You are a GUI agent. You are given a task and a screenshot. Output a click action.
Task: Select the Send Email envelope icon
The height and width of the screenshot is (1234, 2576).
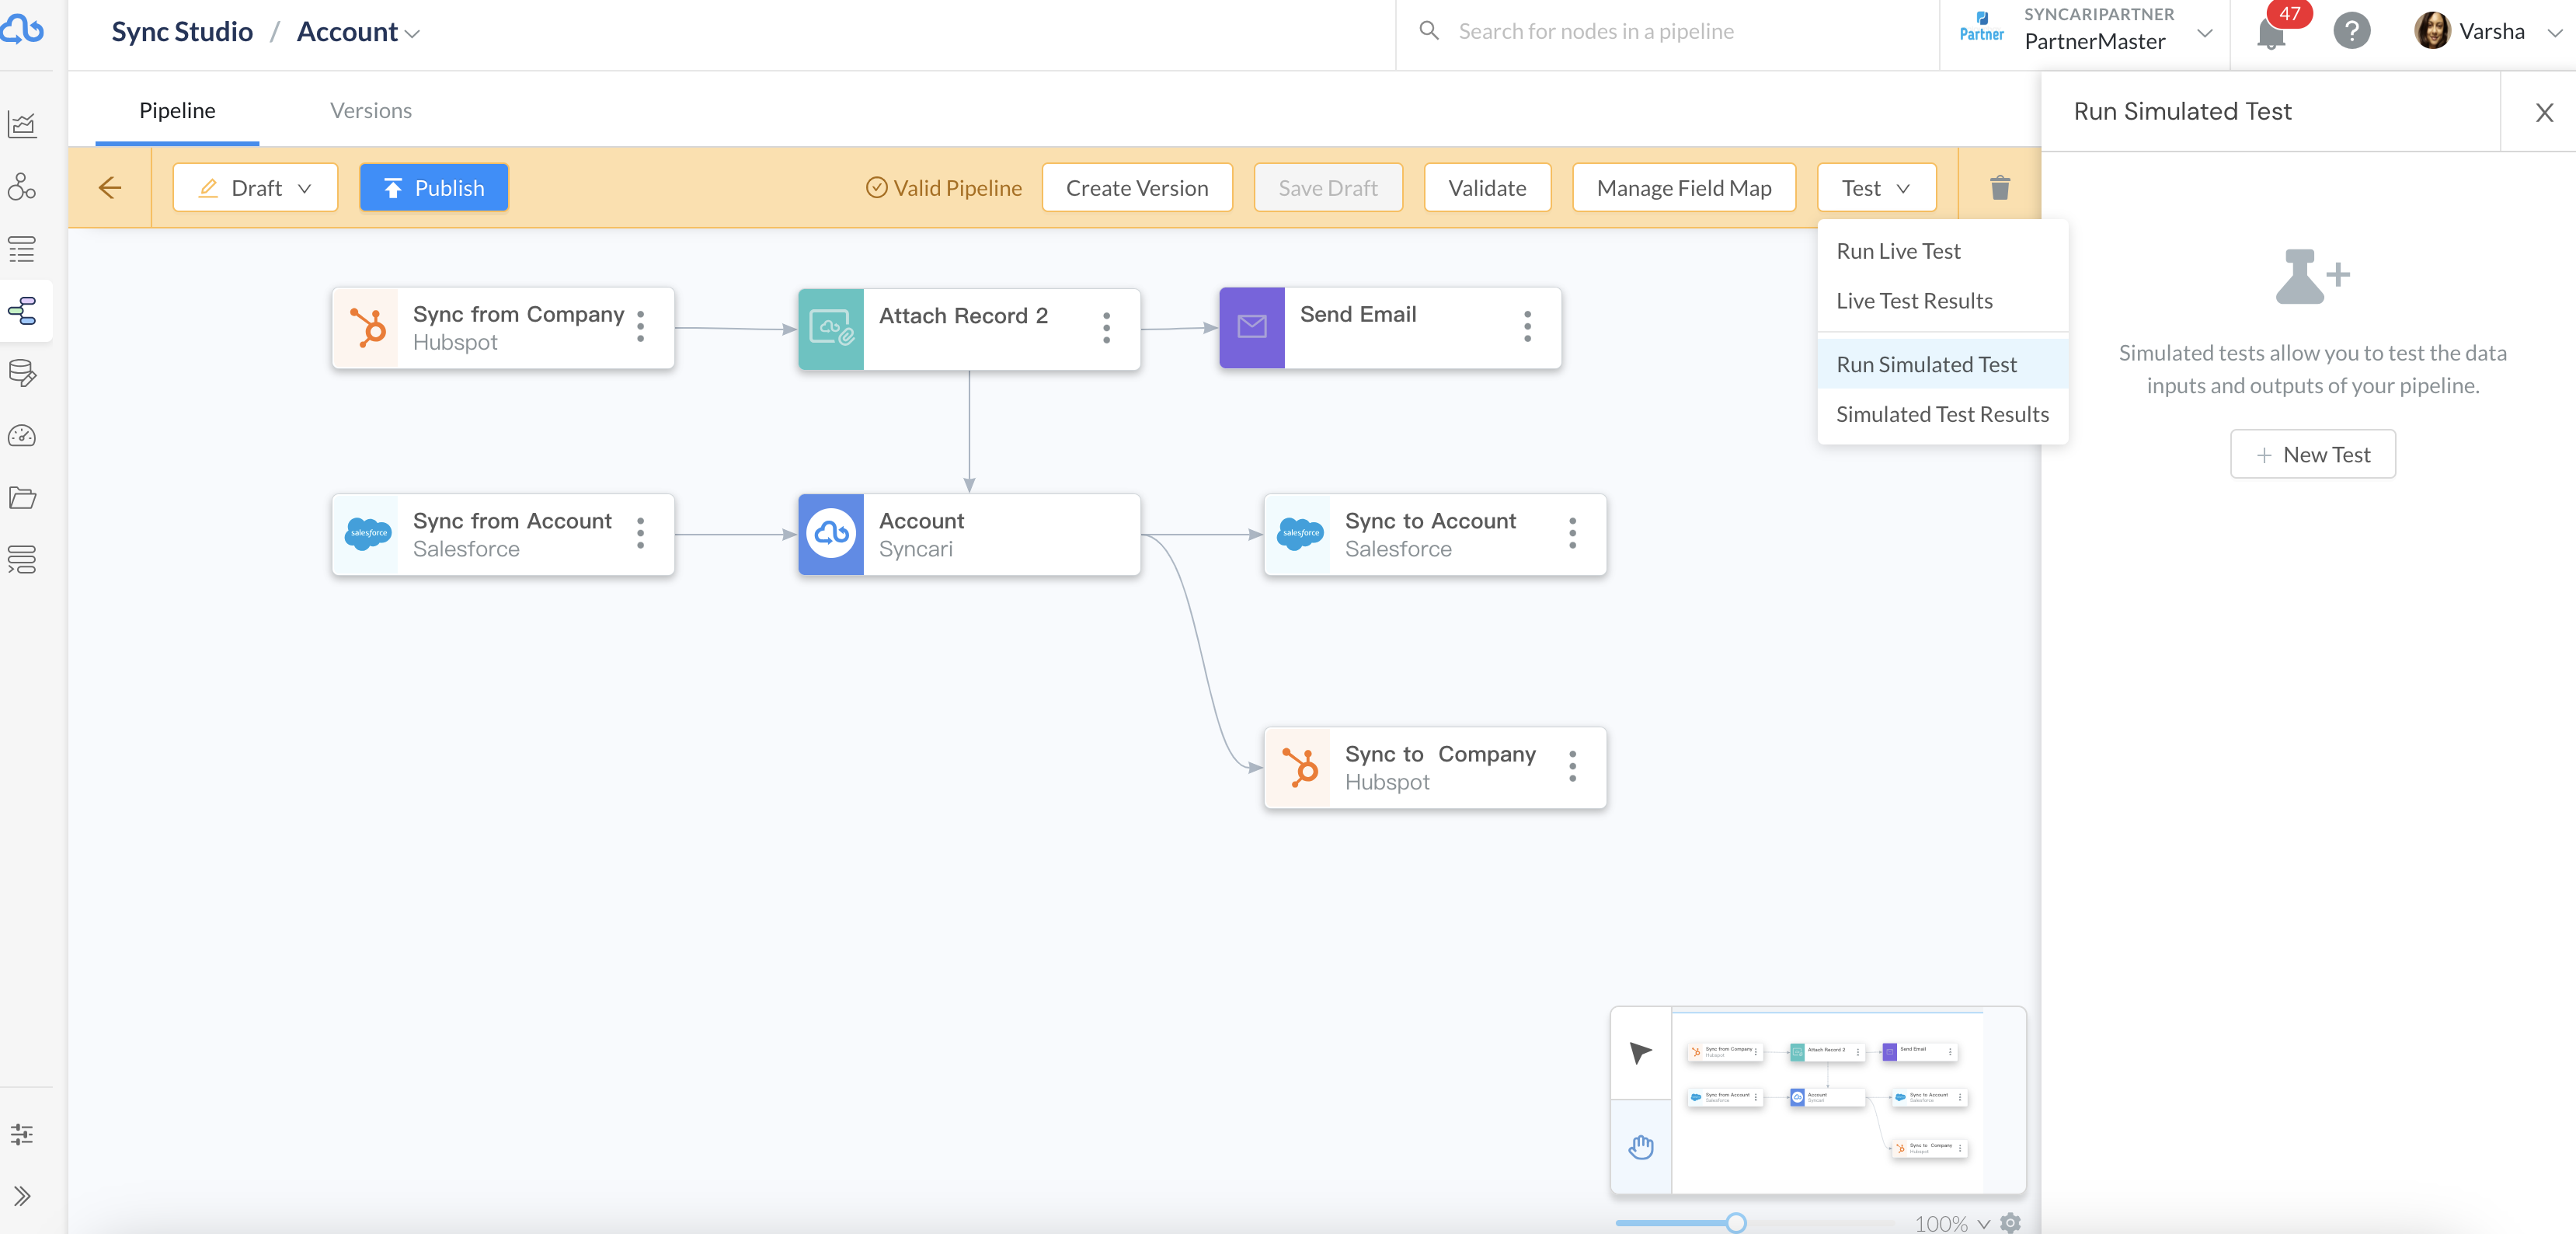point(1252,327)
